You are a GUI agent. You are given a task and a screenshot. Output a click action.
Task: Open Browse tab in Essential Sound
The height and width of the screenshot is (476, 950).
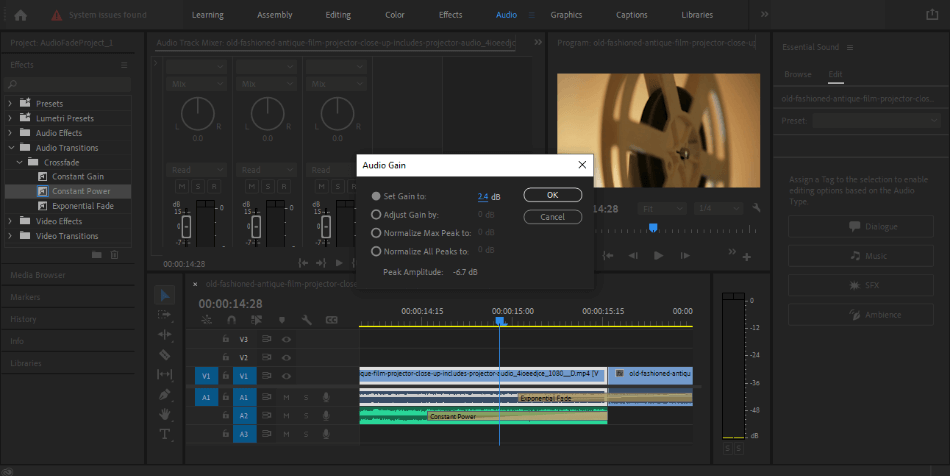797,74
